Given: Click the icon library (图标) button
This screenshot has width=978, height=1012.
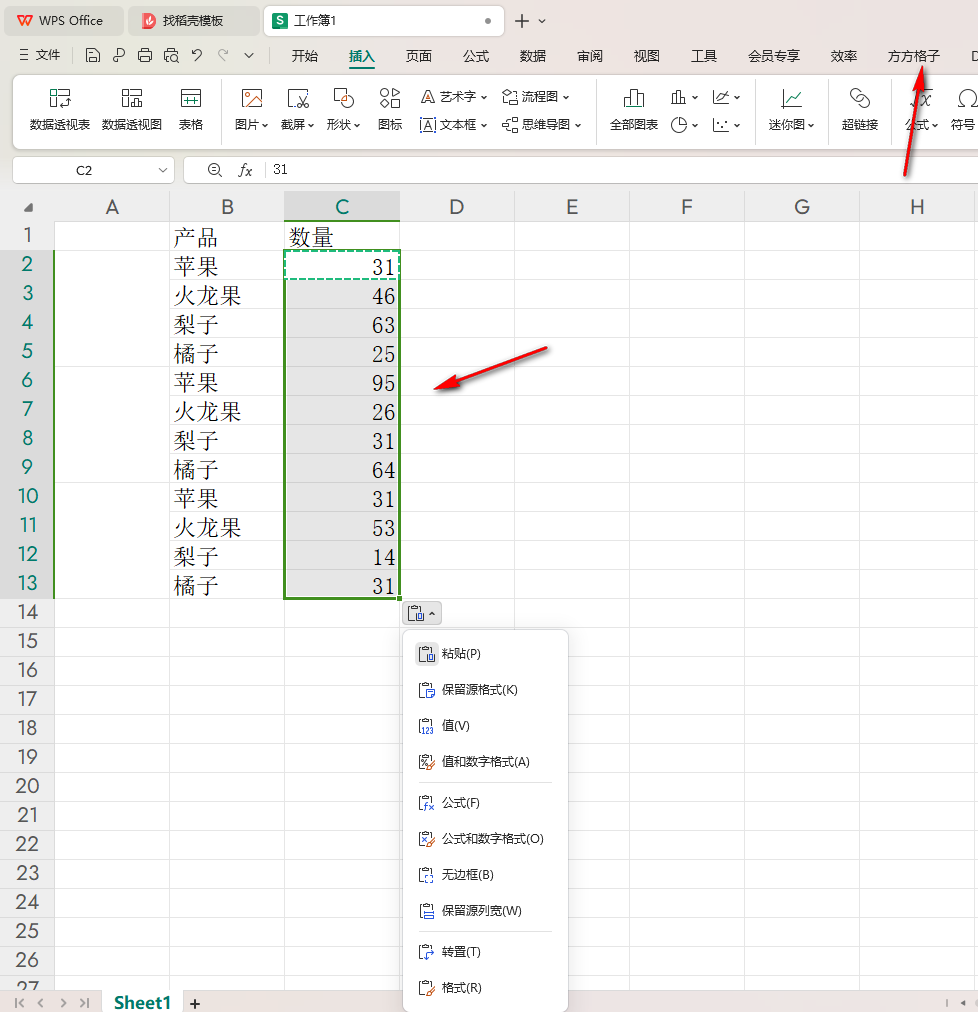Looking at the screenshot, I should click(x=390, y=109).
